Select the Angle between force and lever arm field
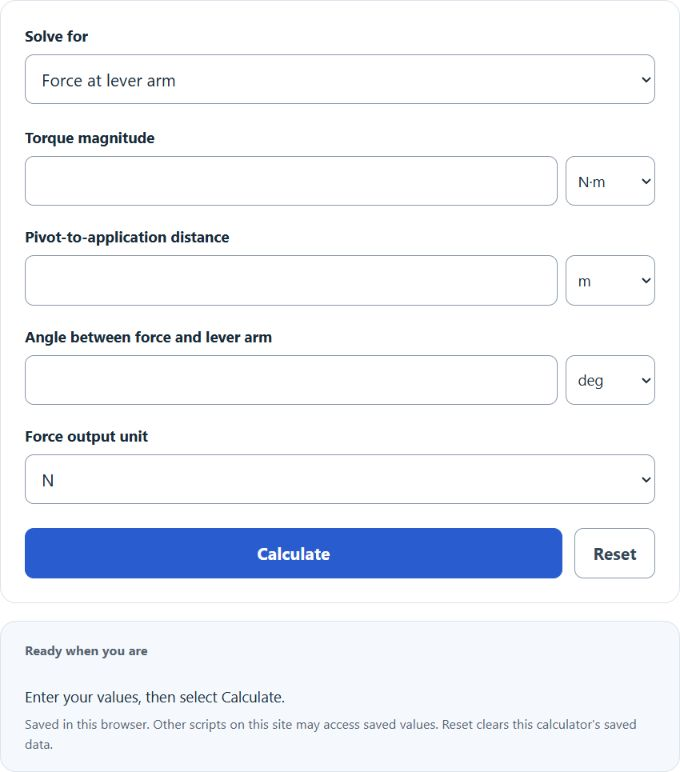Viewport: 680px width, 772px height. pos(291,380)
